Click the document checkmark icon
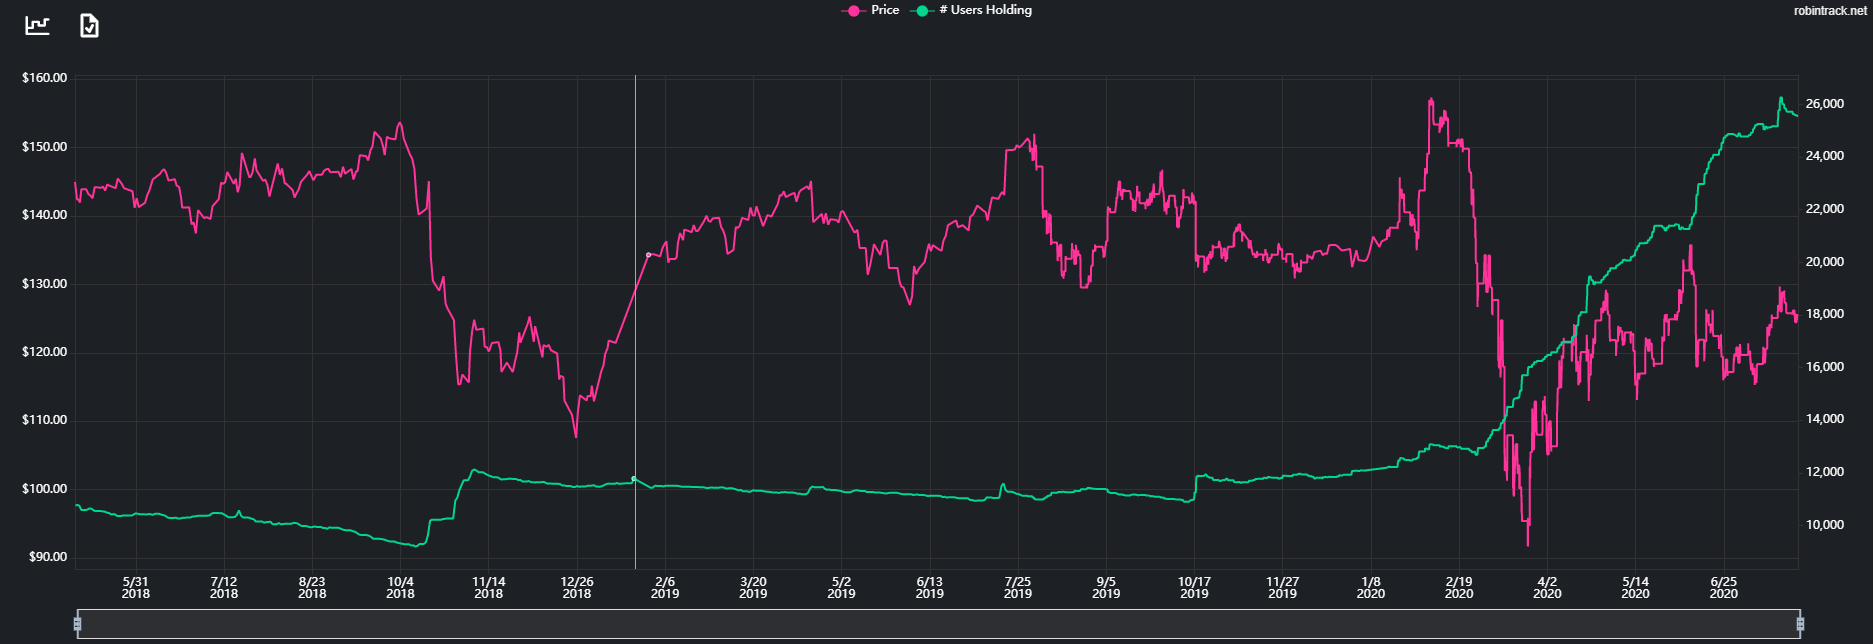Image resolution: width=1873 pixels, height=644 pixels. click(89, 25)
